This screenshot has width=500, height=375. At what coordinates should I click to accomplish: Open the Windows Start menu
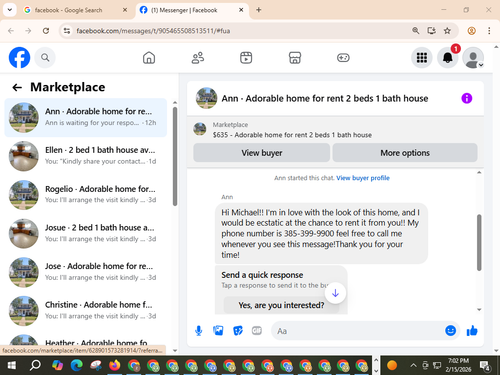(x=12, y=366)
